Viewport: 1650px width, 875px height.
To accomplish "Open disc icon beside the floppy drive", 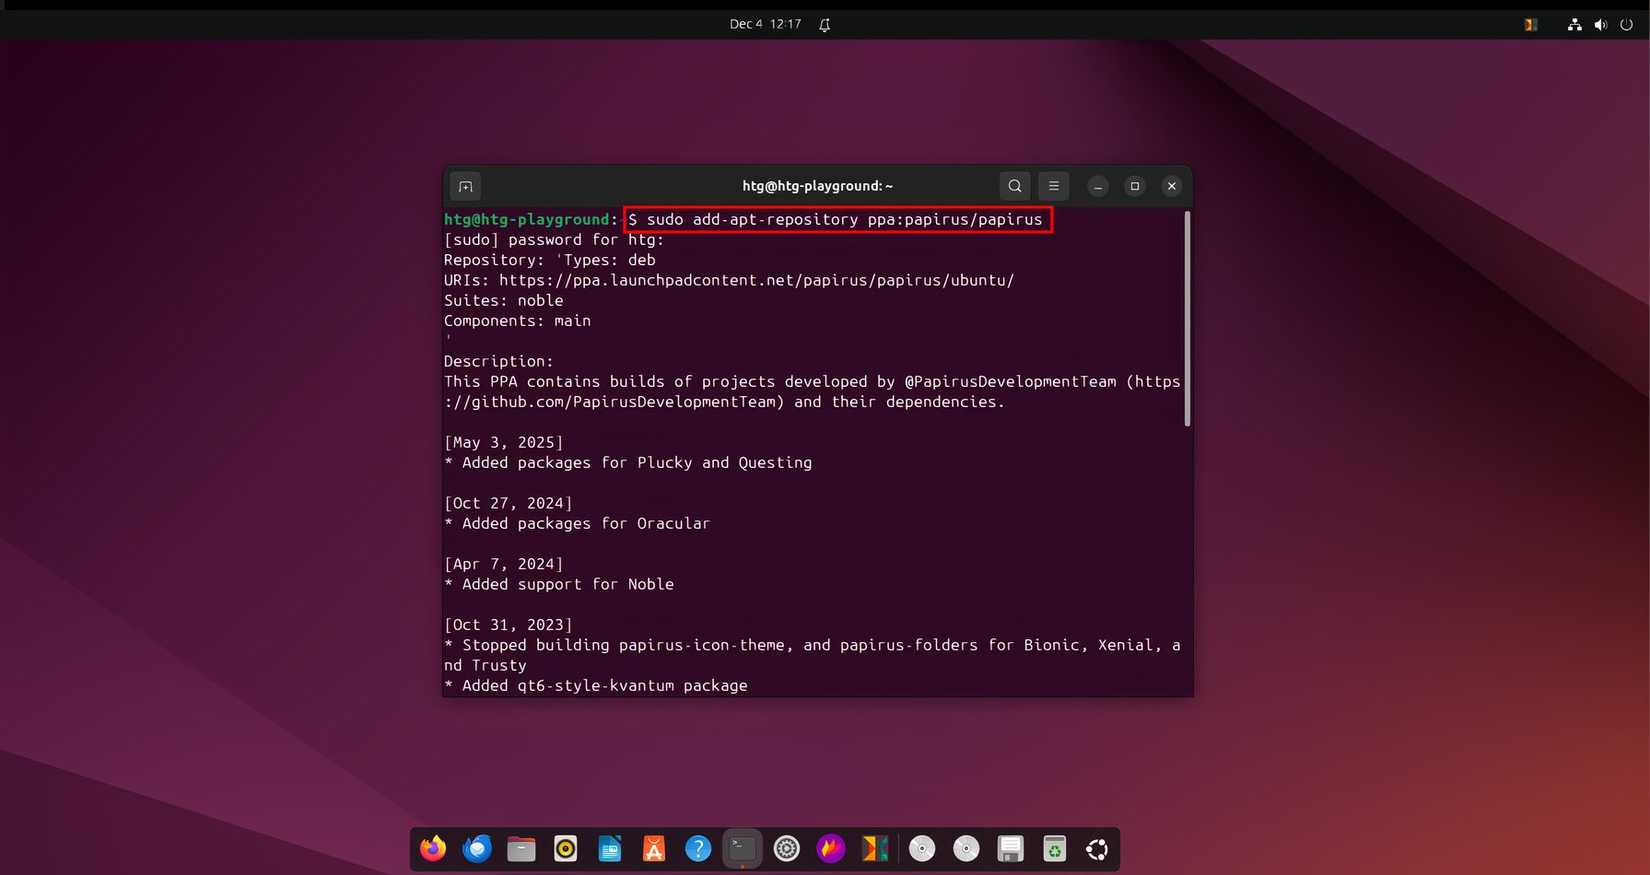I will pyautogui.click(x=966, y=849).
